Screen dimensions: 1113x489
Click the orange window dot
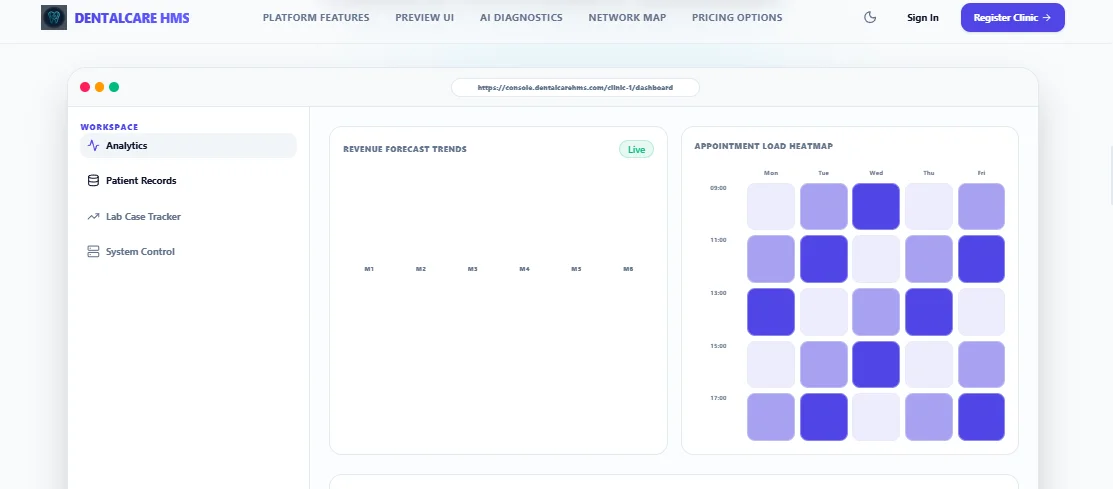[99, 87]
